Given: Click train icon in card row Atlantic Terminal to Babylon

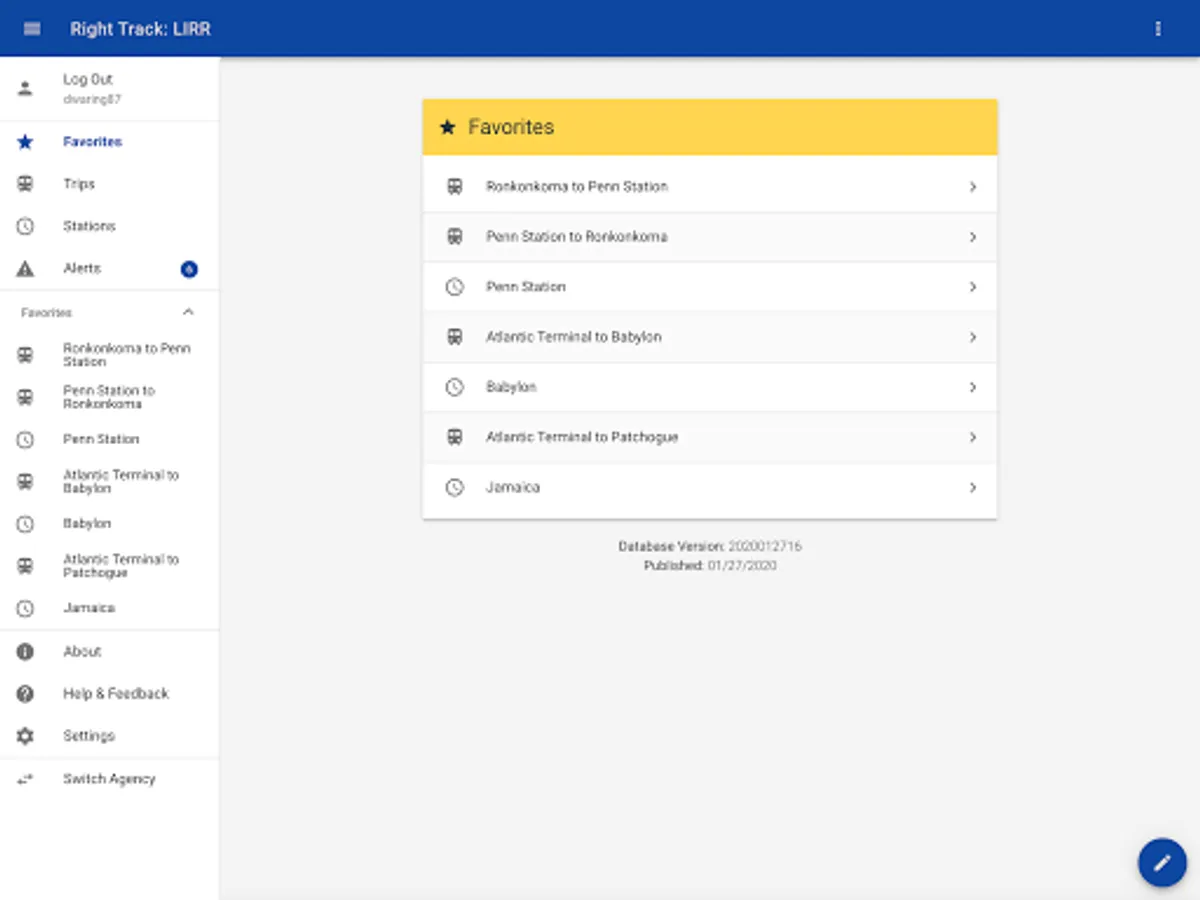Looking at the screenshot, I should (x=454, y=337).
